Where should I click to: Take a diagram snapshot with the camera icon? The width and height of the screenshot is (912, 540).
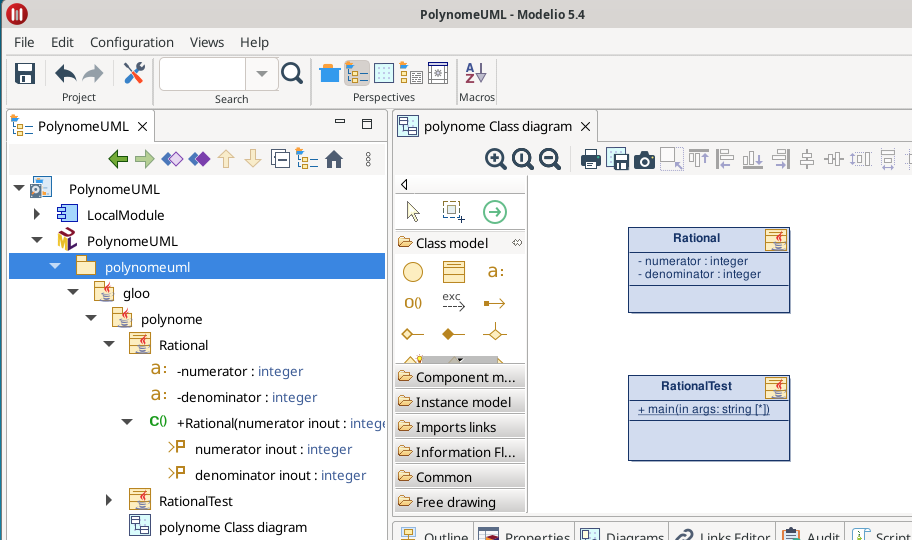[x=645, y=159]
